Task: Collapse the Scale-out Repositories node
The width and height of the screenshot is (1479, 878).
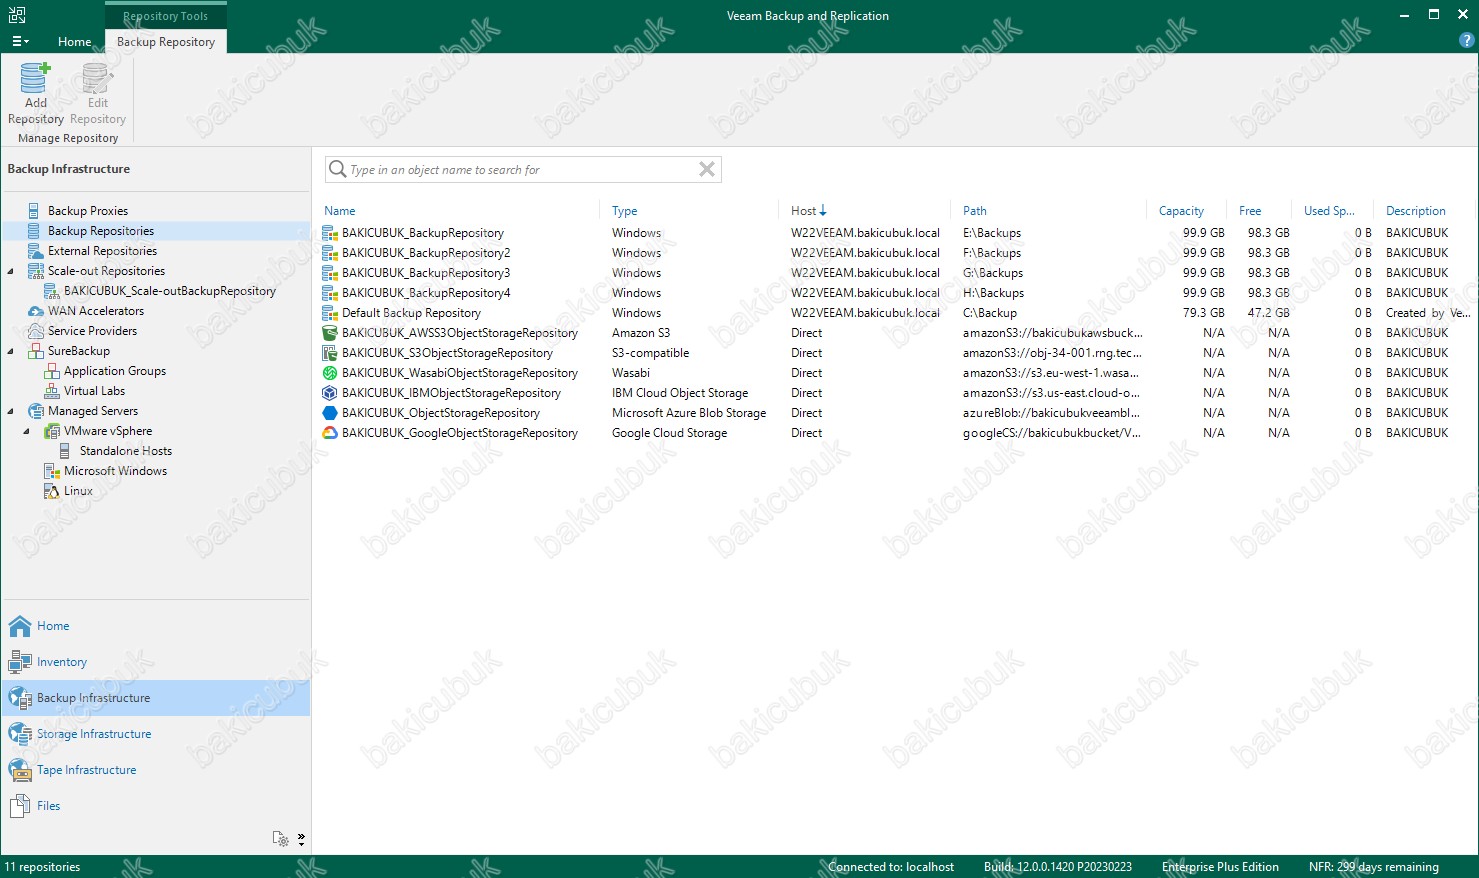Action: (x=11, y=271)
